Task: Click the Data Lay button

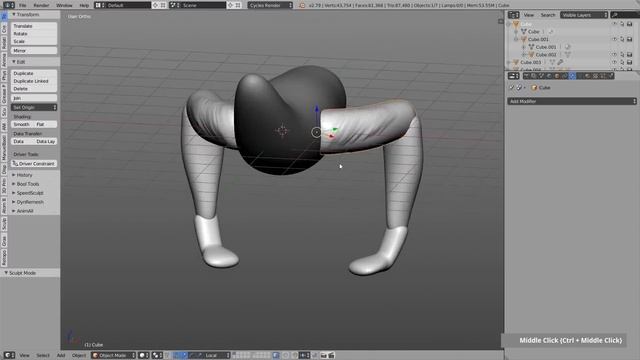Action: pos(45,141)
